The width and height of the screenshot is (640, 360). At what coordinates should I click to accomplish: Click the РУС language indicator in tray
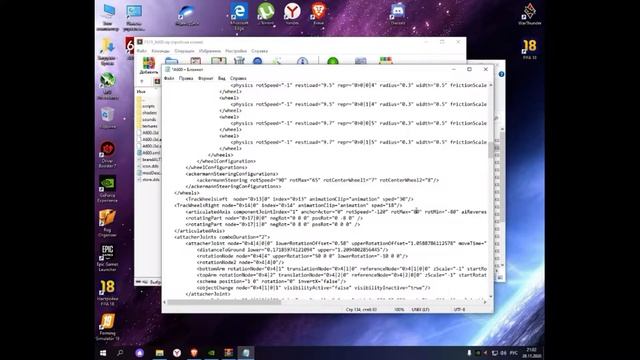coord(514,353)
